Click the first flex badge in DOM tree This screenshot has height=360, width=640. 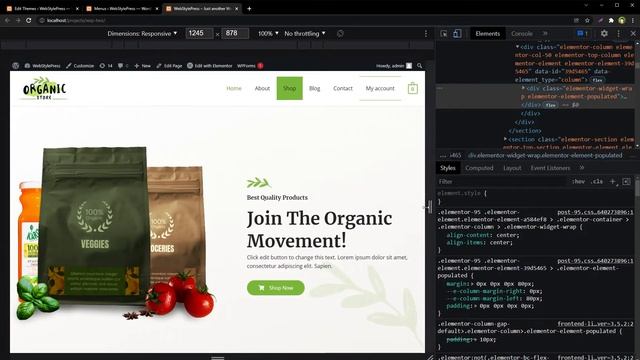click(597, 80)
